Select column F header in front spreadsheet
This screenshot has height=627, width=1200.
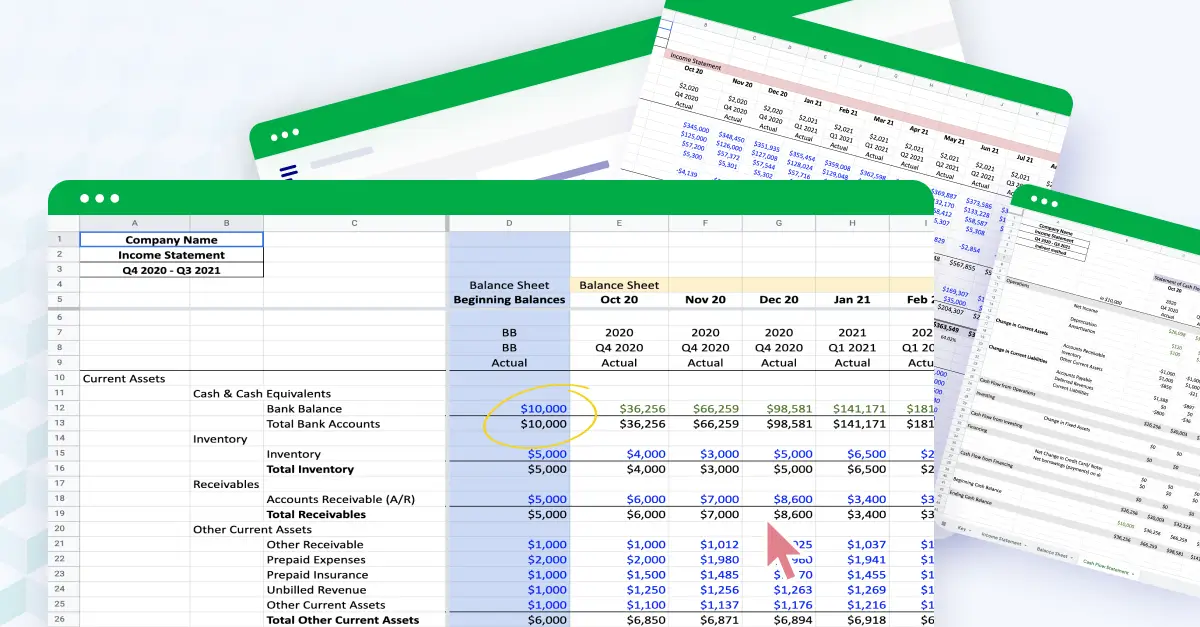pos(705,224)
